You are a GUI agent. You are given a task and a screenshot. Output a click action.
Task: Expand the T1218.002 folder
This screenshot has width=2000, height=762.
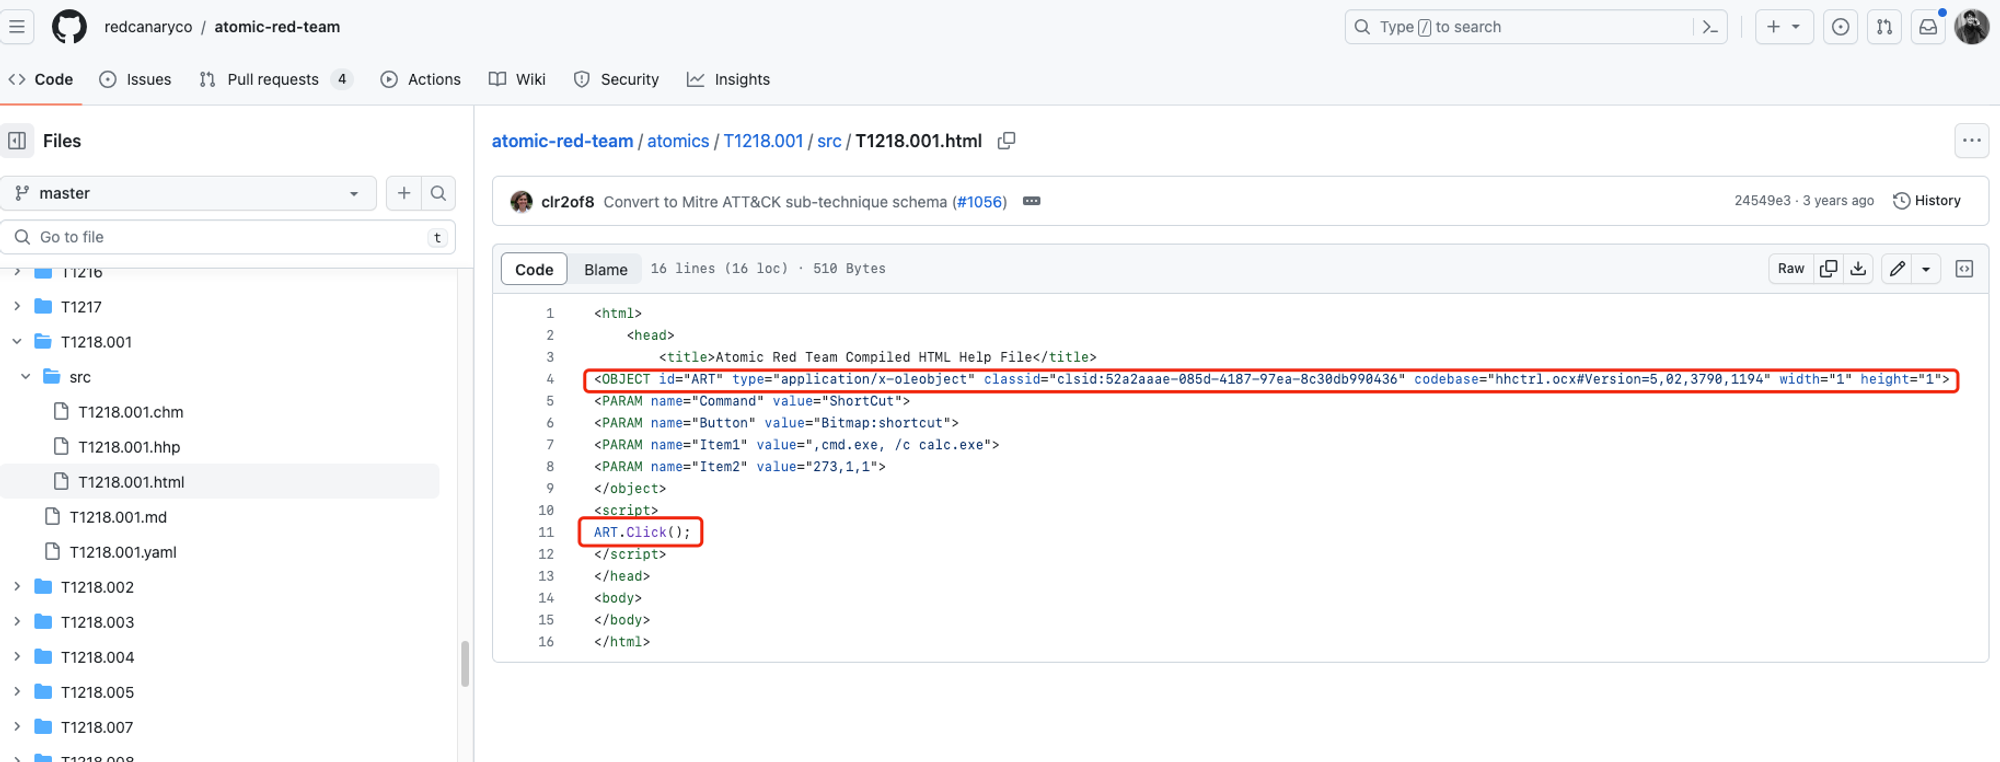pos(17,587)
